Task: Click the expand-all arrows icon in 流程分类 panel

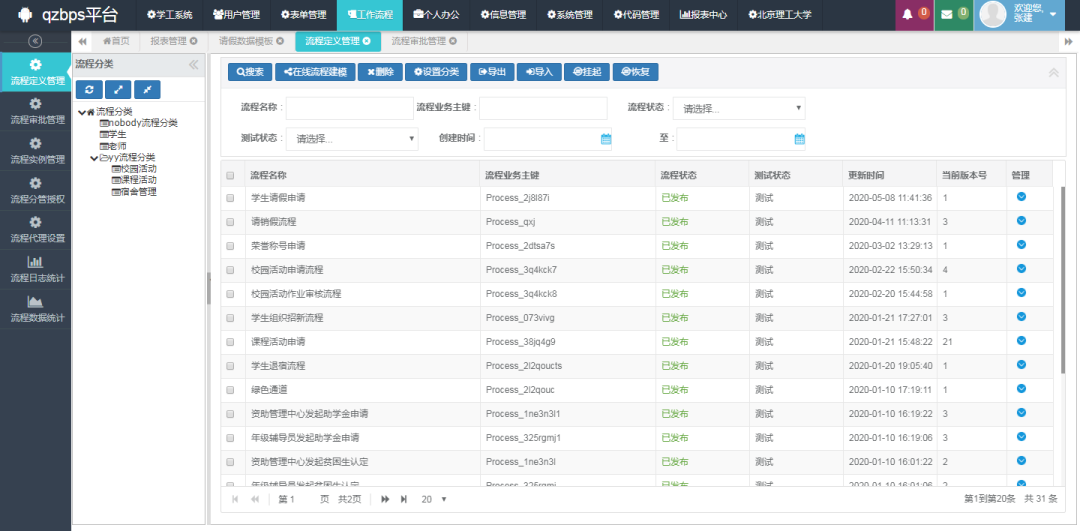Action: pos(118,89)
